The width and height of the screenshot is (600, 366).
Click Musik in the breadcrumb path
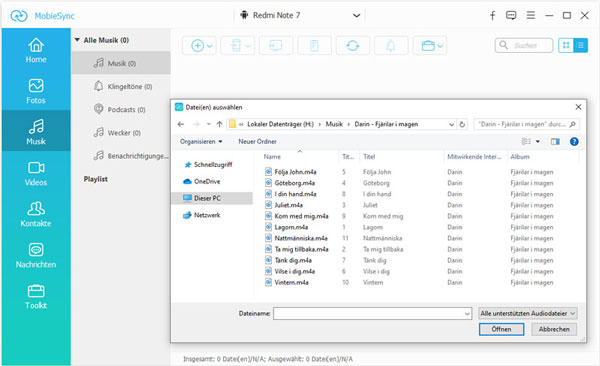pyautogui.click(x=334, y=124)
